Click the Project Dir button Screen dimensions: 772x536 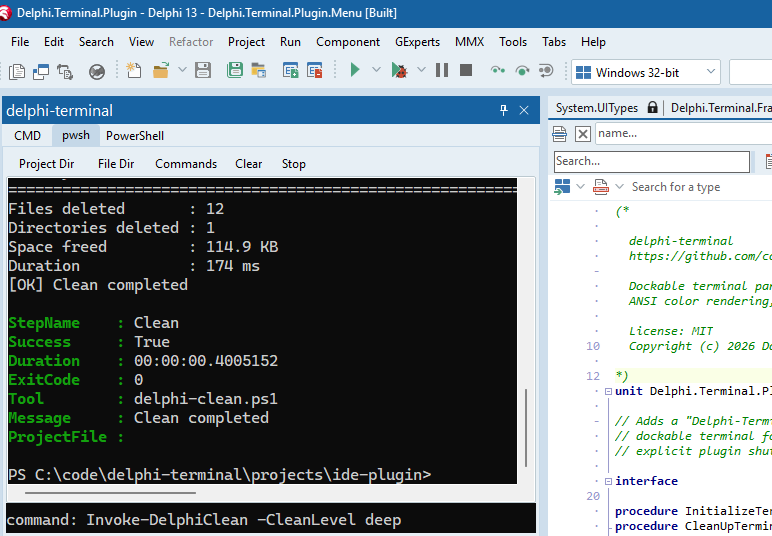click(46, 163)
